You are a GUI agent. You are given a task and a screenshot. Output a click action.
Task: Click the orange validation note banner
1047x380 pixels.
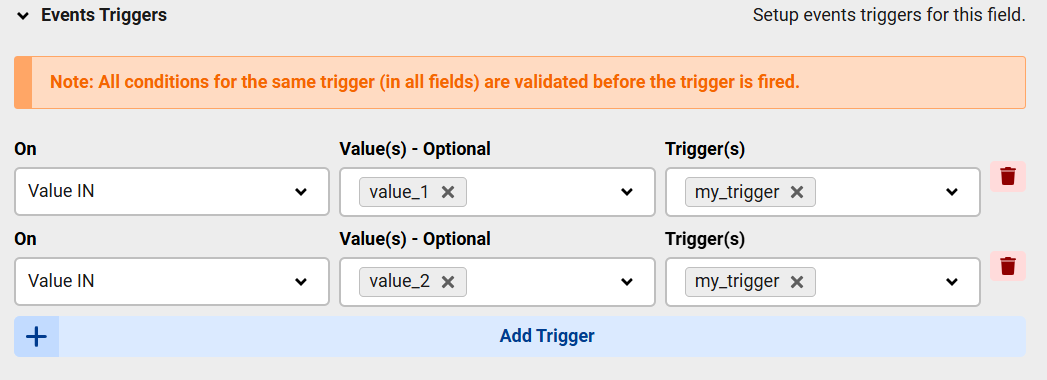click(x=520, y=83)
